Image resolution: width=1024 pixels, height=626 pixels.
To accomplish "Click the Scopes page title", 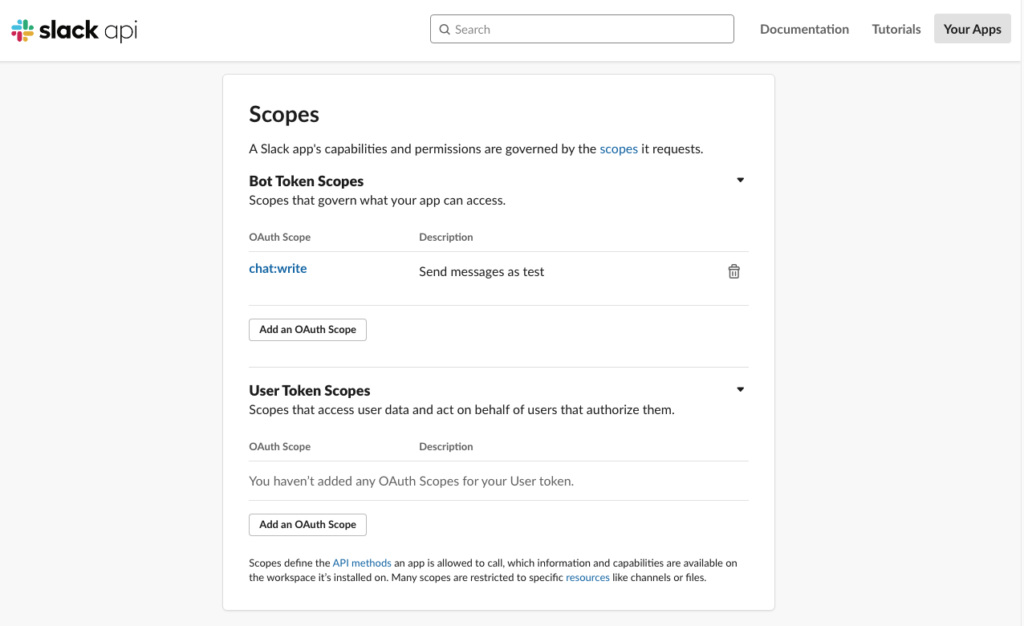I will 284,114.
